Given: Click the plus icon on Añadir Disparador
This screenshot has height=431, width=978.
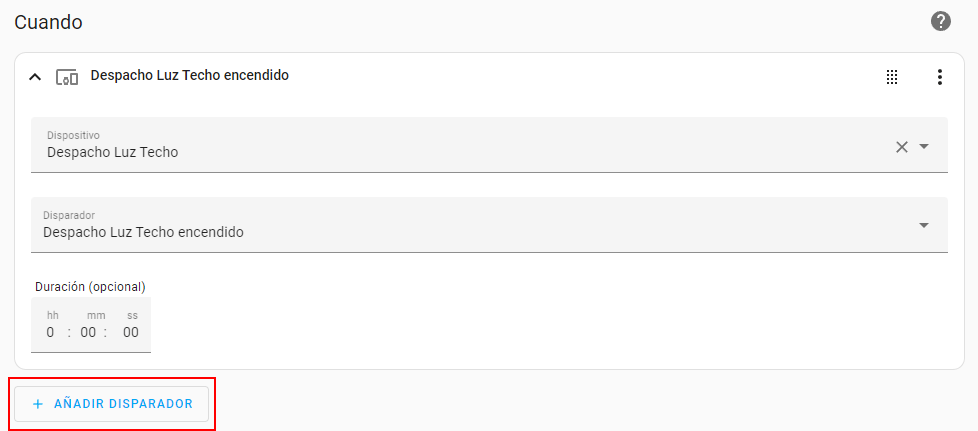Looking at the screenshot, I should tap(38, 404).
